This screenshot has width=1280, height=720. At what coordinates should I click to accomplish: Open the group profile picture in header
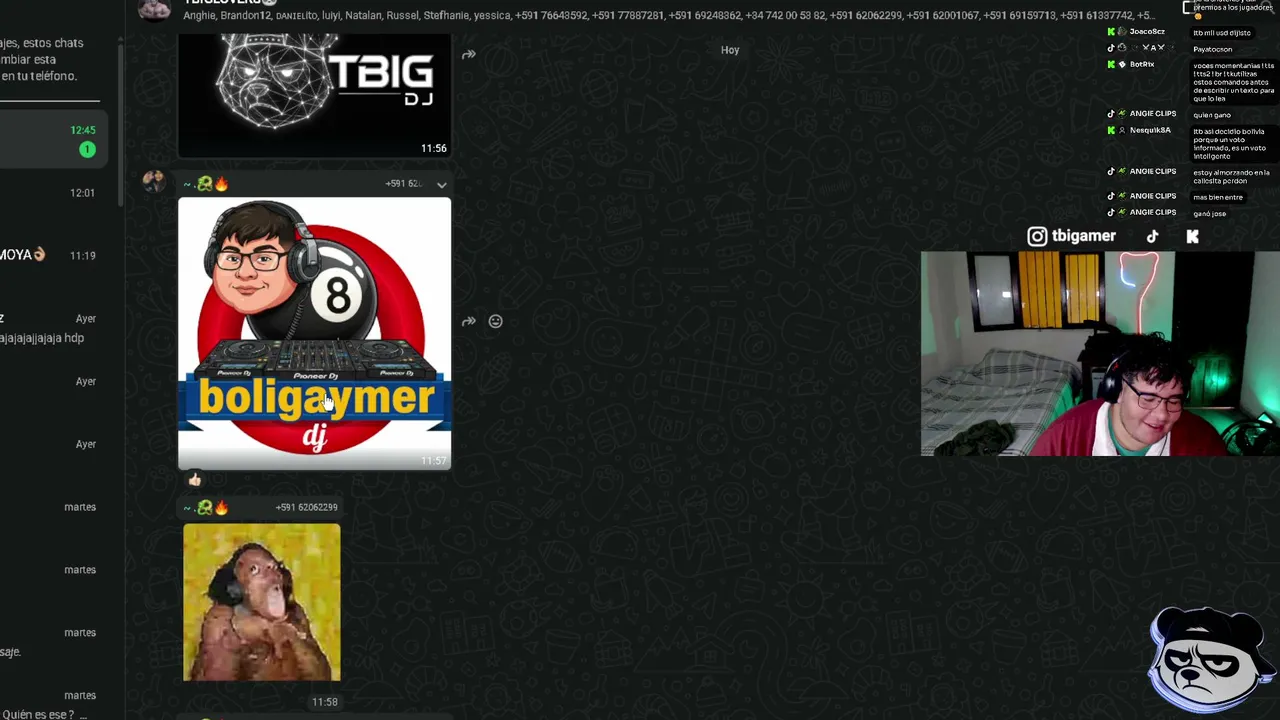pos(154,9)
